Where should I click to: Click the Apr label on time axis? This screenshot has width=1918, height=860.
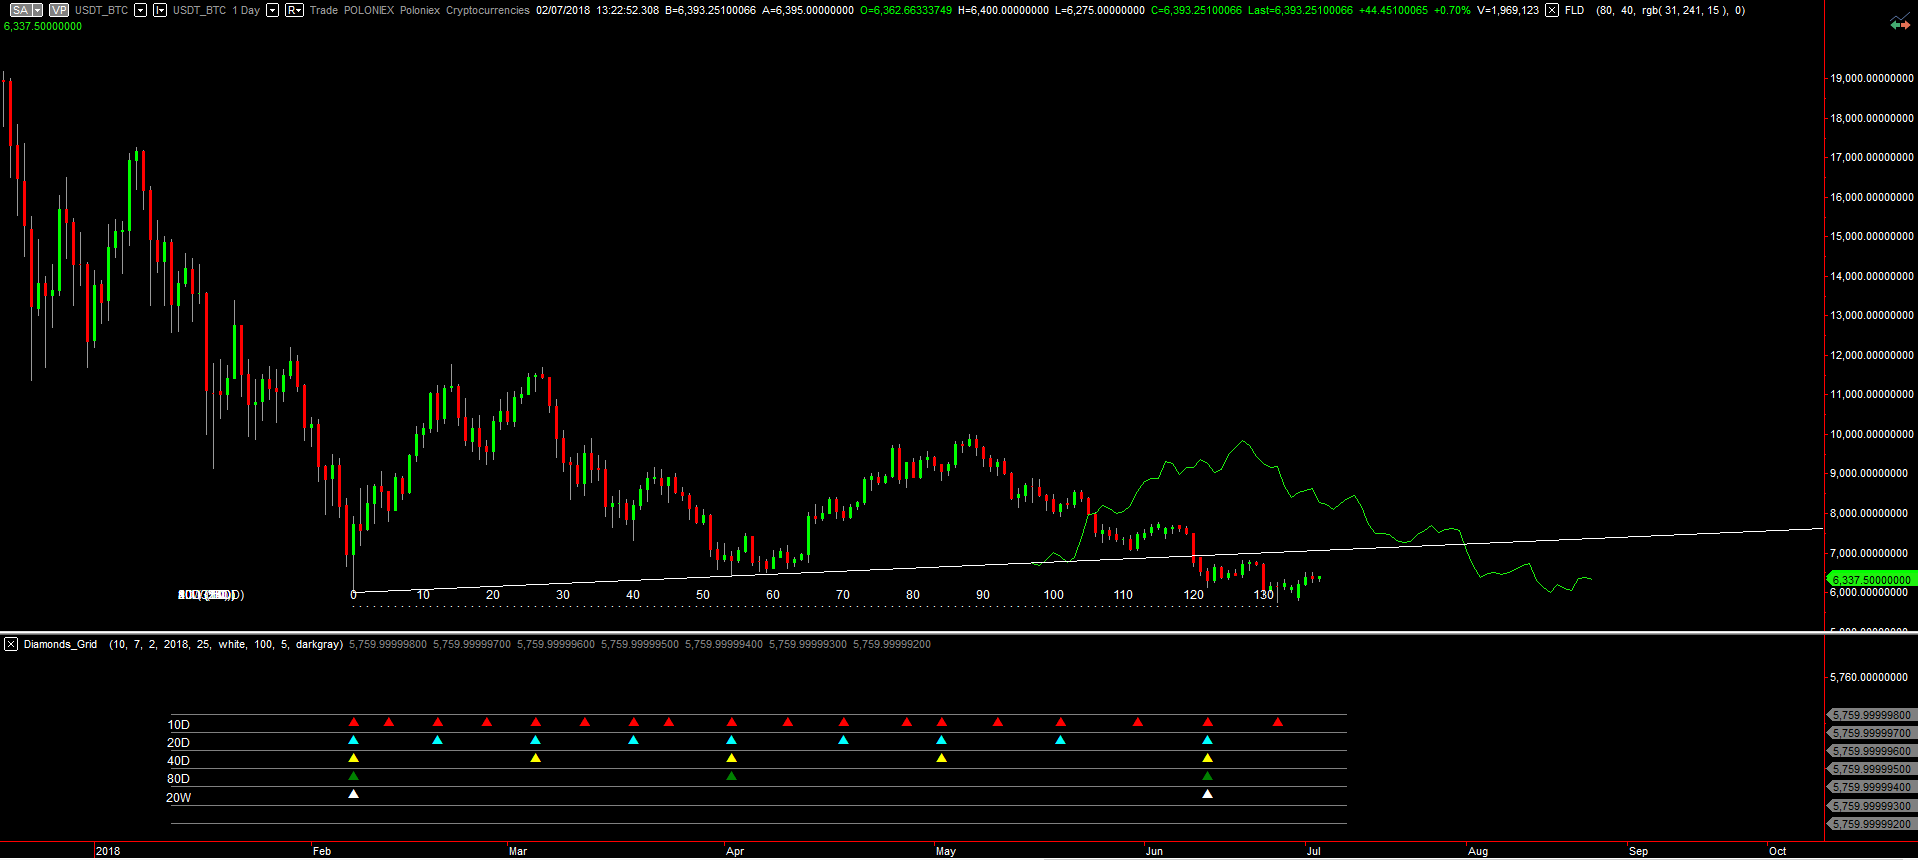[x=735, y=851]
